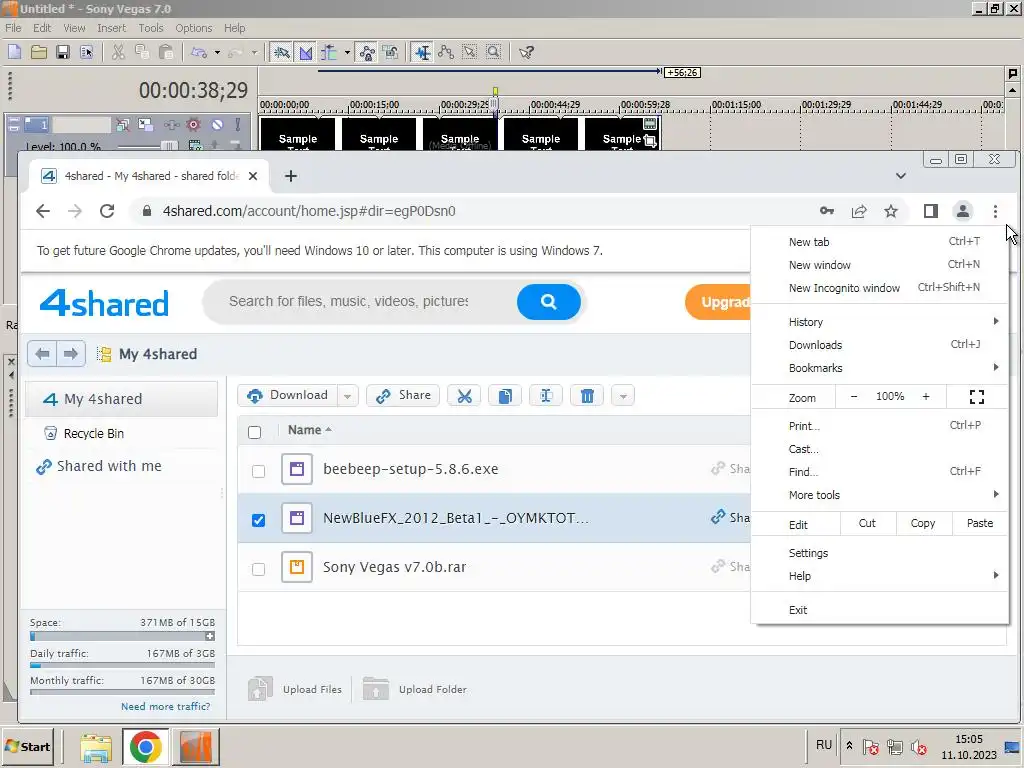Click the Undo icon in Vegas toolbar

pyautogui.click(x=199, y=52)
